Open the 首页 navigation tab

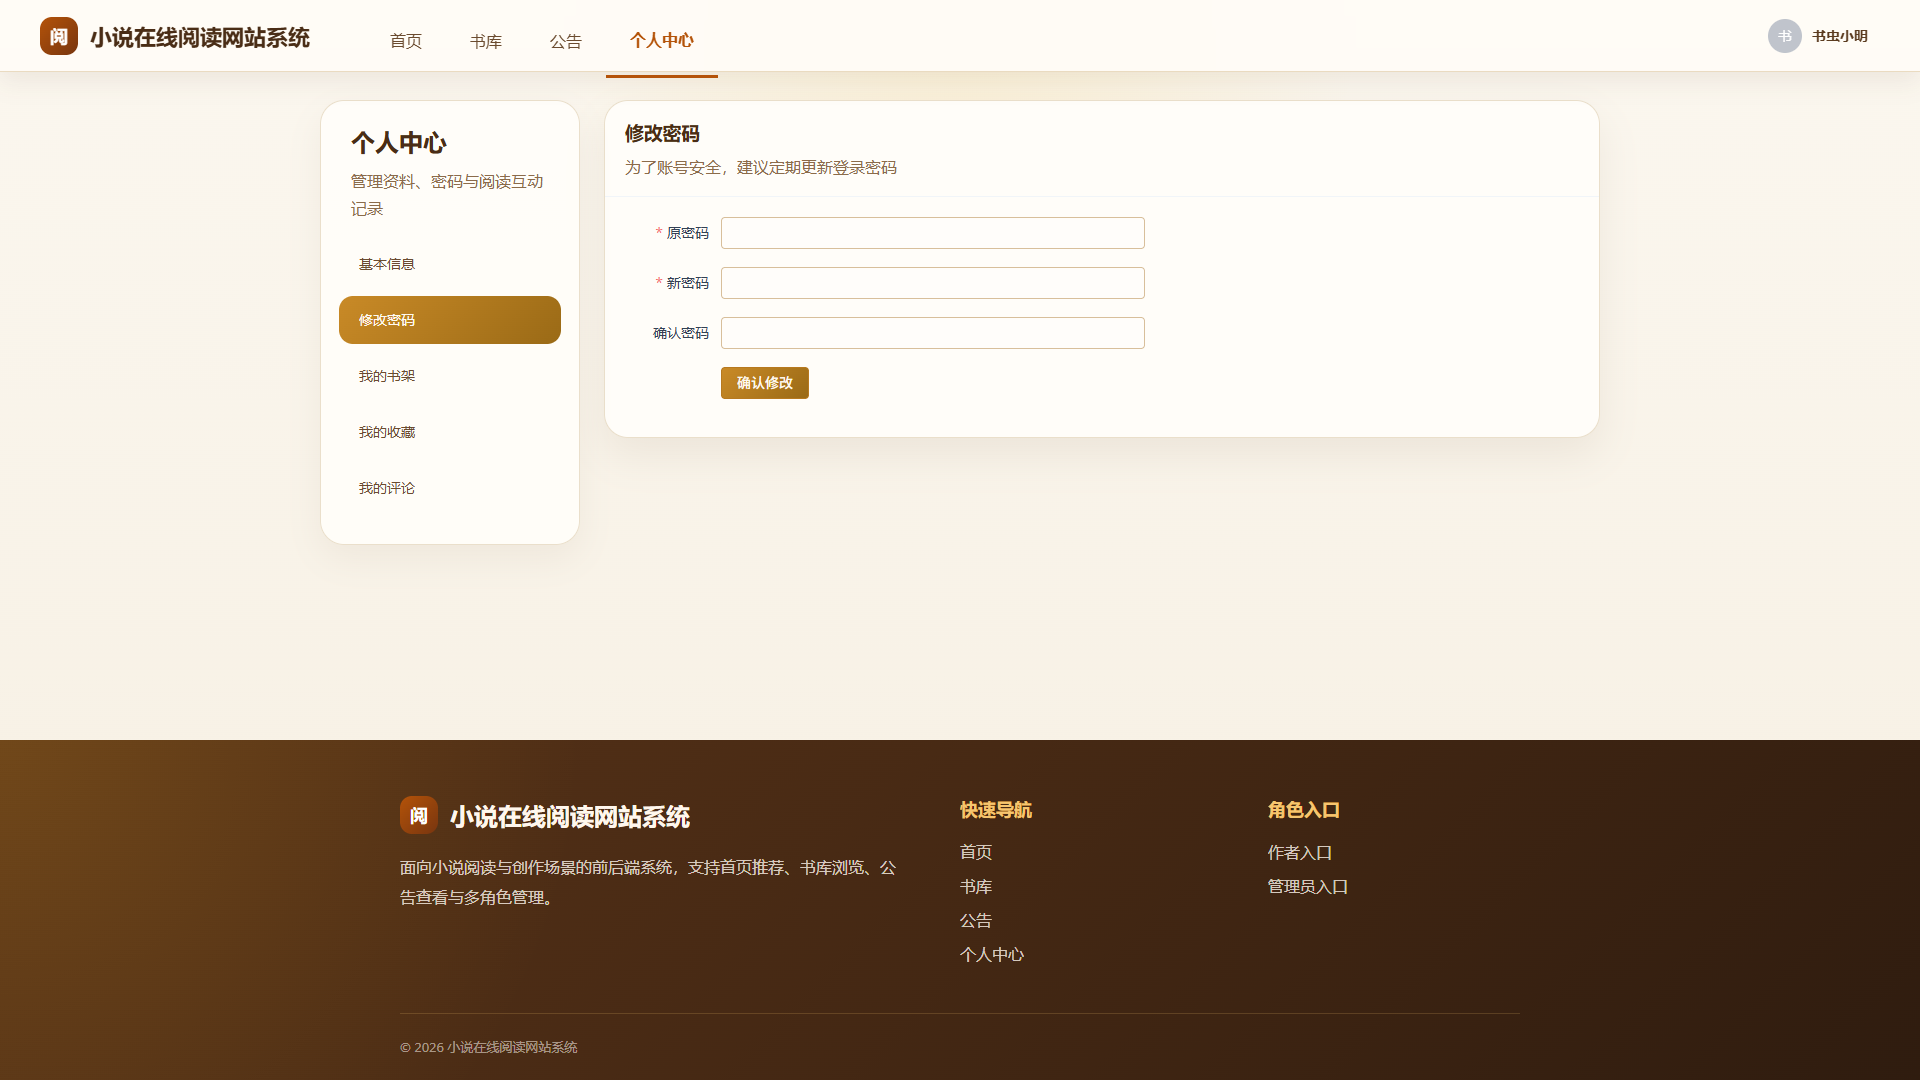pyautogui.click(x=406, y=41)
